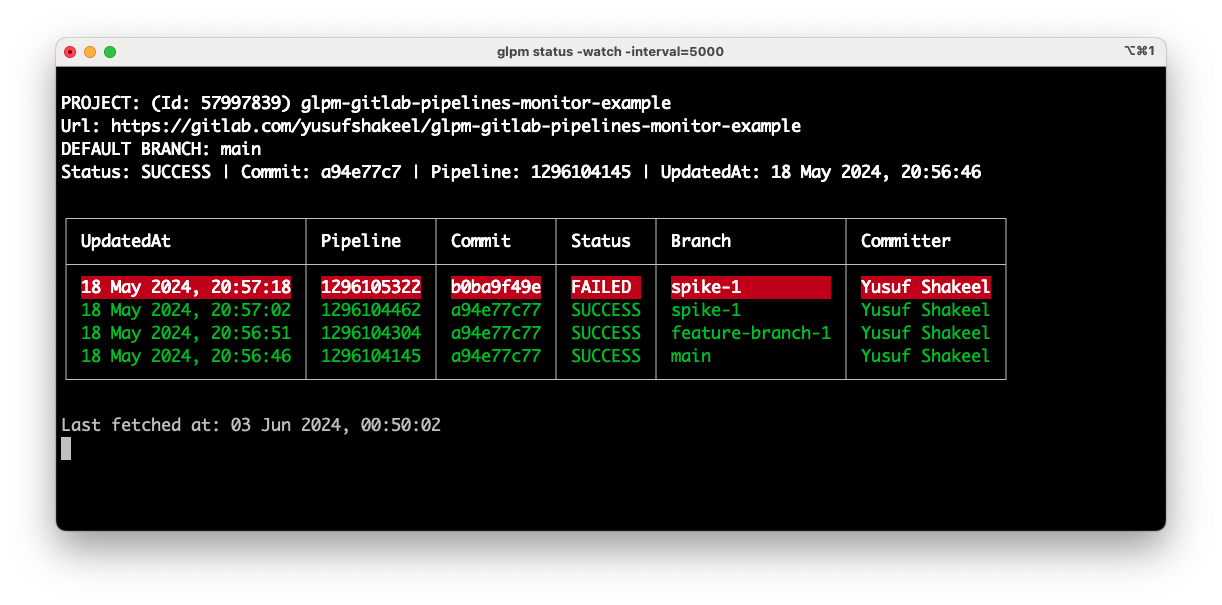Click the window title glpm status -watch
Screen dimensions: 1222x605
pos(610,51)
